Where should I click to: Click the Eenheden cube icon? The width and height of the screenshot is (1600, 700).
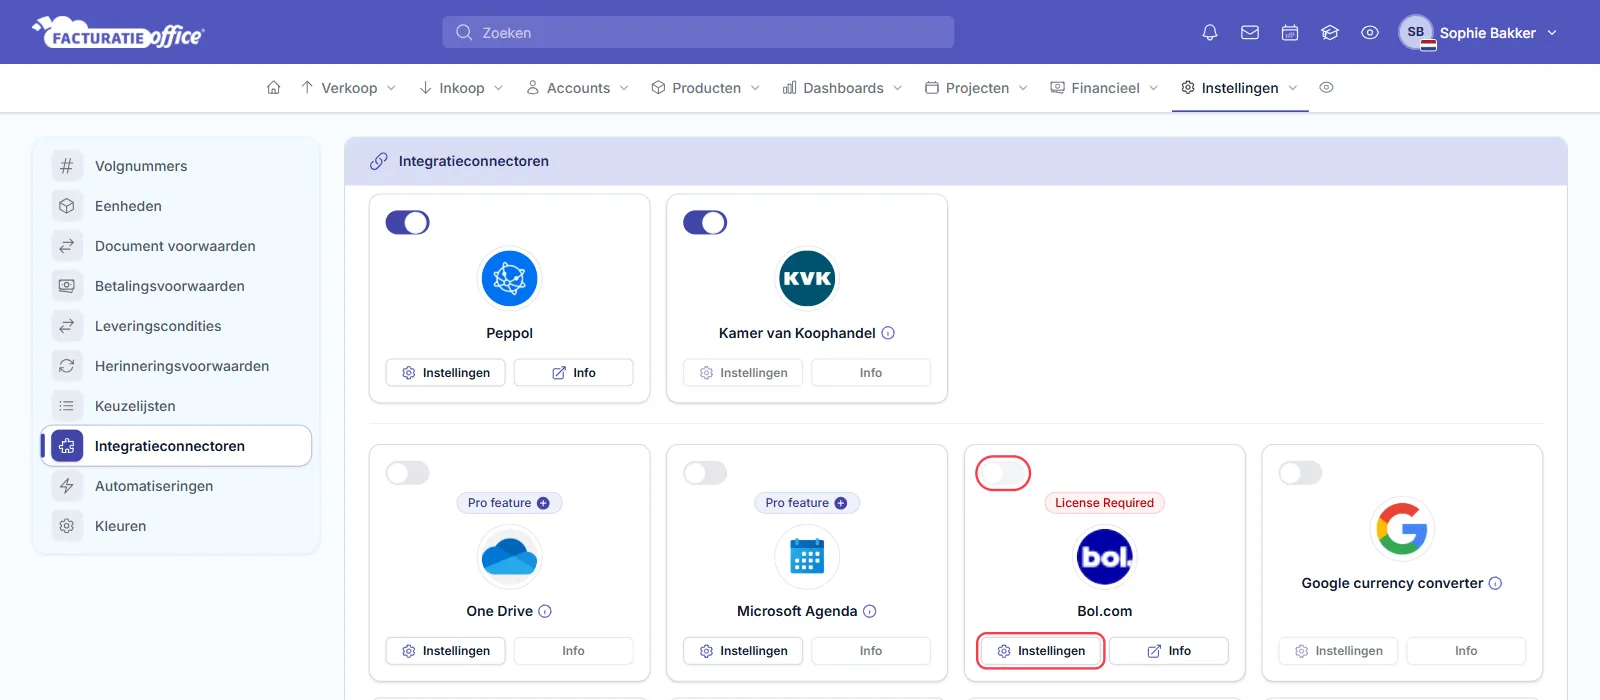(x=67, y=206)
